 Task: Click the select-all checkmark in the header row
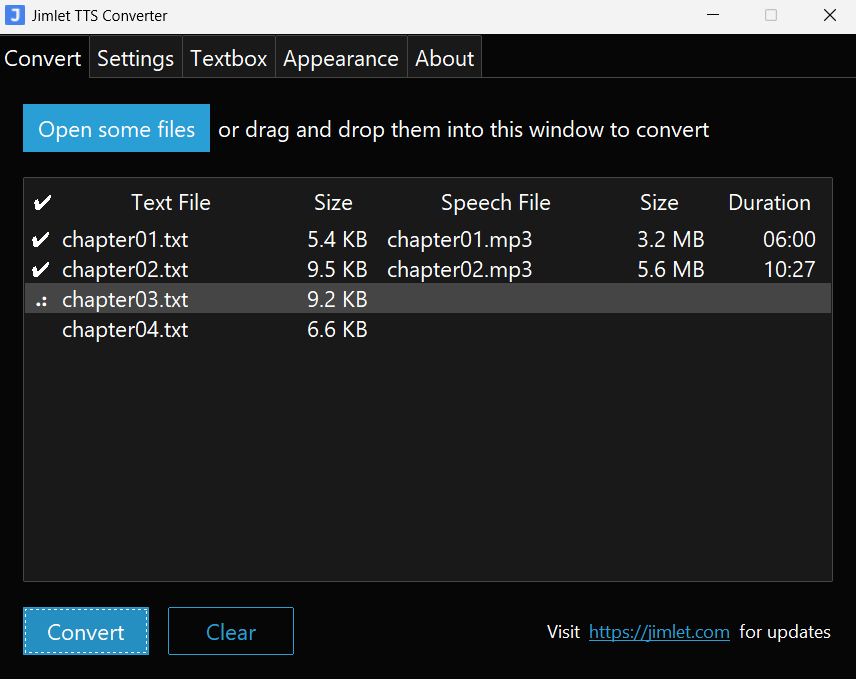coord(40,202)
